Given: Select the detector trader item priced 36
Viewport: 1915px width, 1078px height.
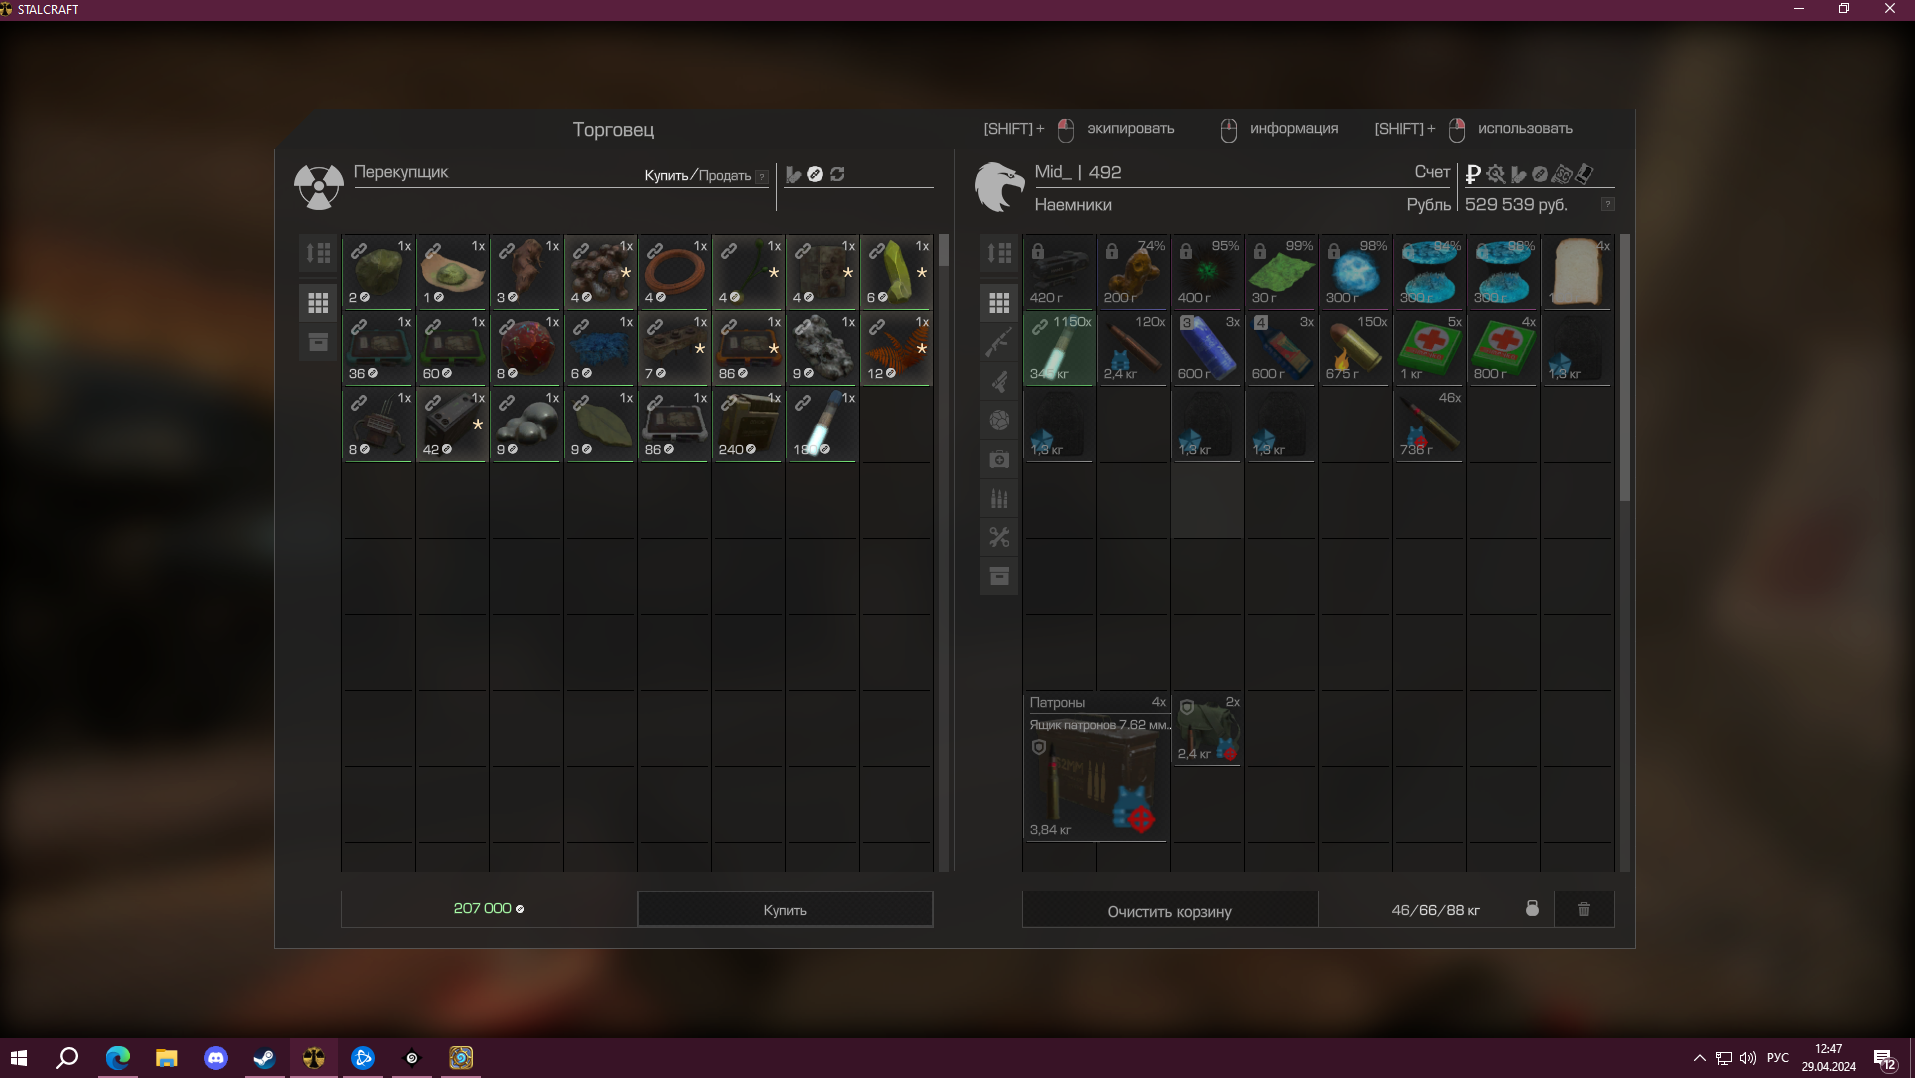Looking at the screenshot, I should pos(378,348).
